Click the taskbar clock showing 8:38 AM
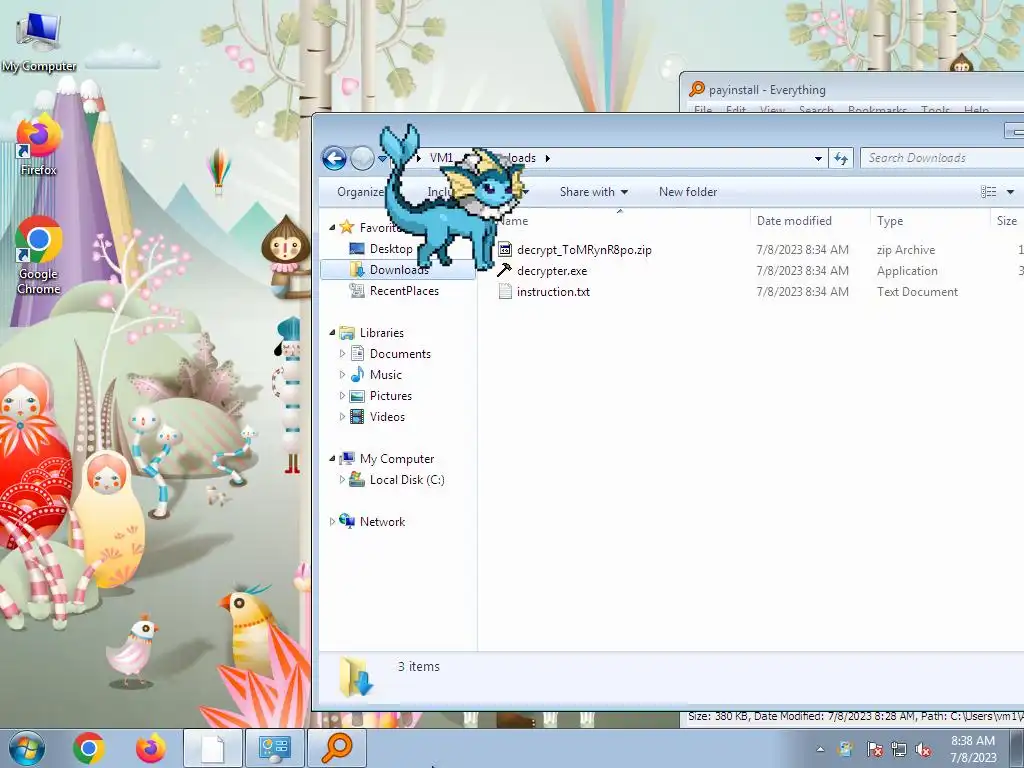Screen dimensions: 1024x768 [x=973, y=749]
